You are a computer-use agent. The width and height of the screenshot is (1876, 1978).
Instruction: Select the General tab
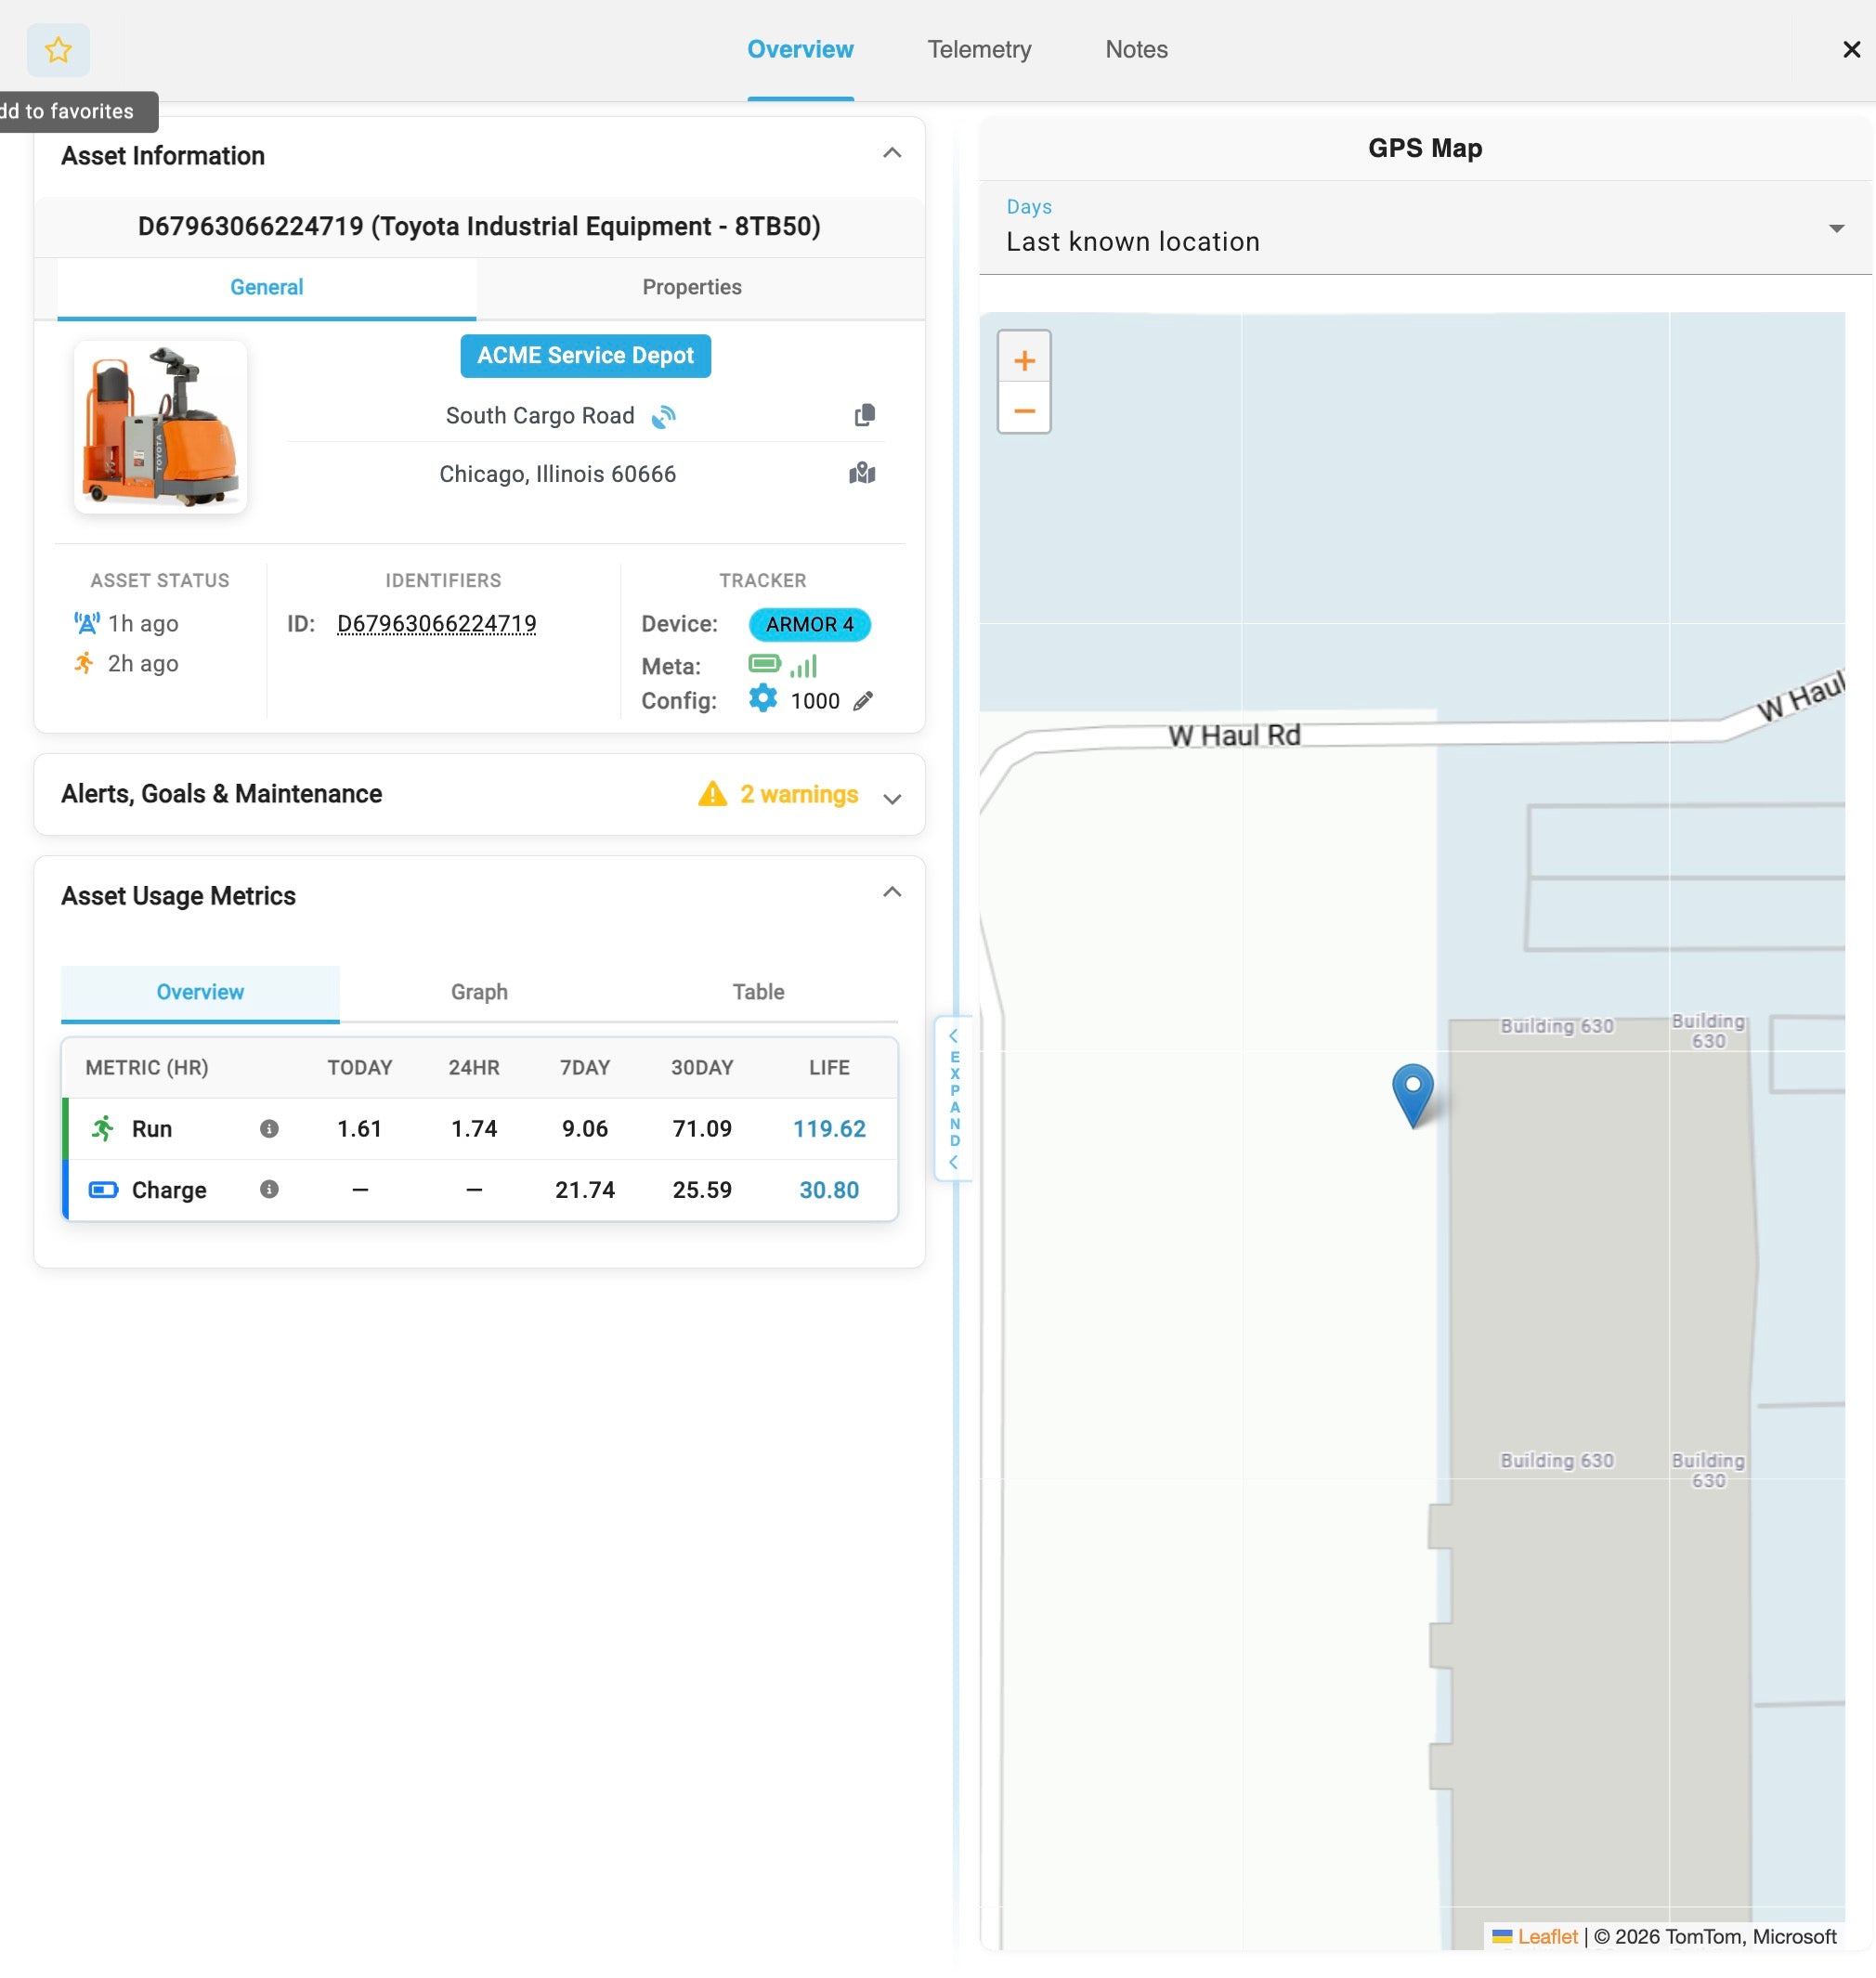266,287
